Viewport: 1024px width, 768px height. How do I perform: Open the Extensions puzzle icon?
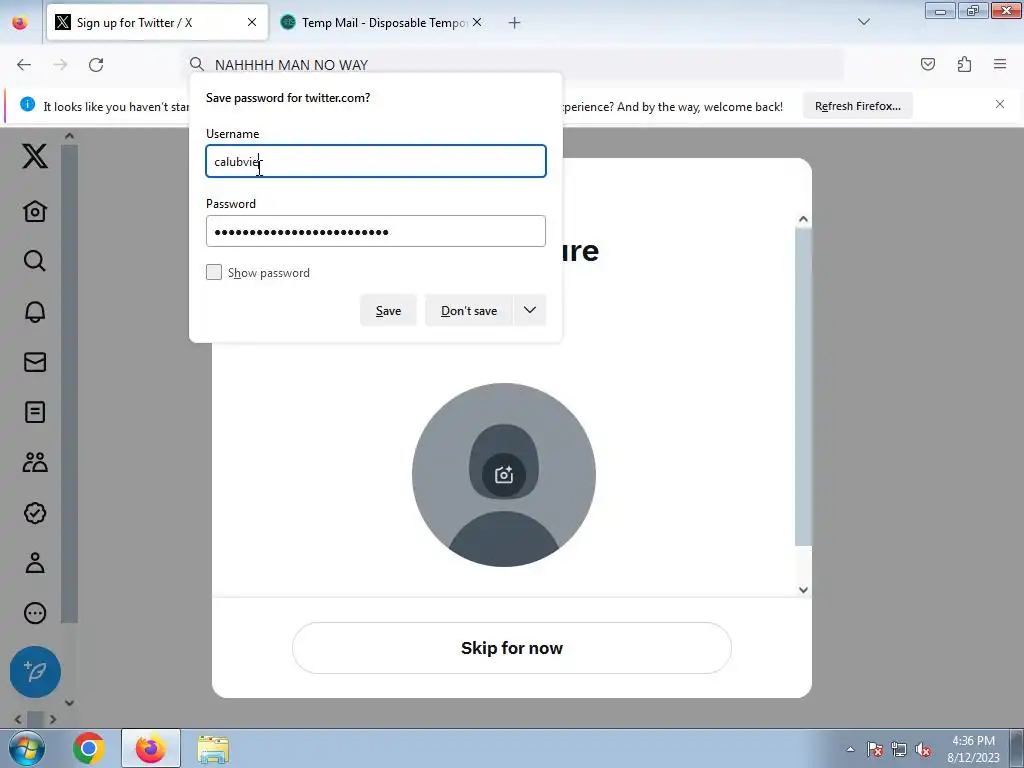click(964, 64)
